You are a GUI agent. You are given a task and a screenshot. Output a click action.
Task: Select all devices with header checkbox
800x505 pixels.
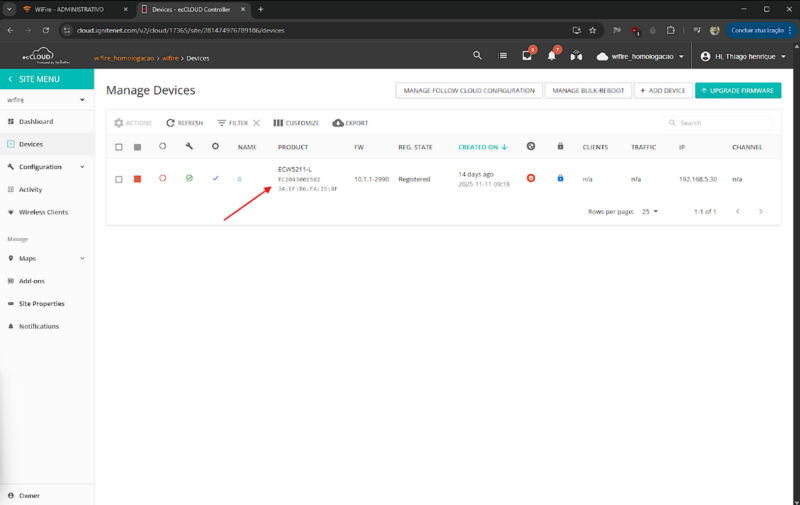[119, 147]
